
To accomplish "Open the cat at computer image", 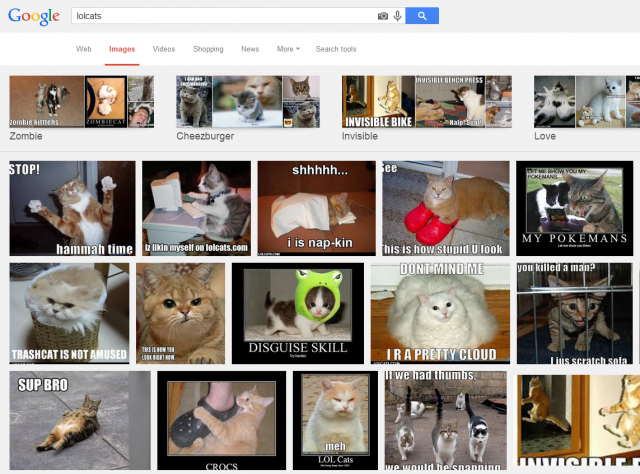I will (196, 208).
